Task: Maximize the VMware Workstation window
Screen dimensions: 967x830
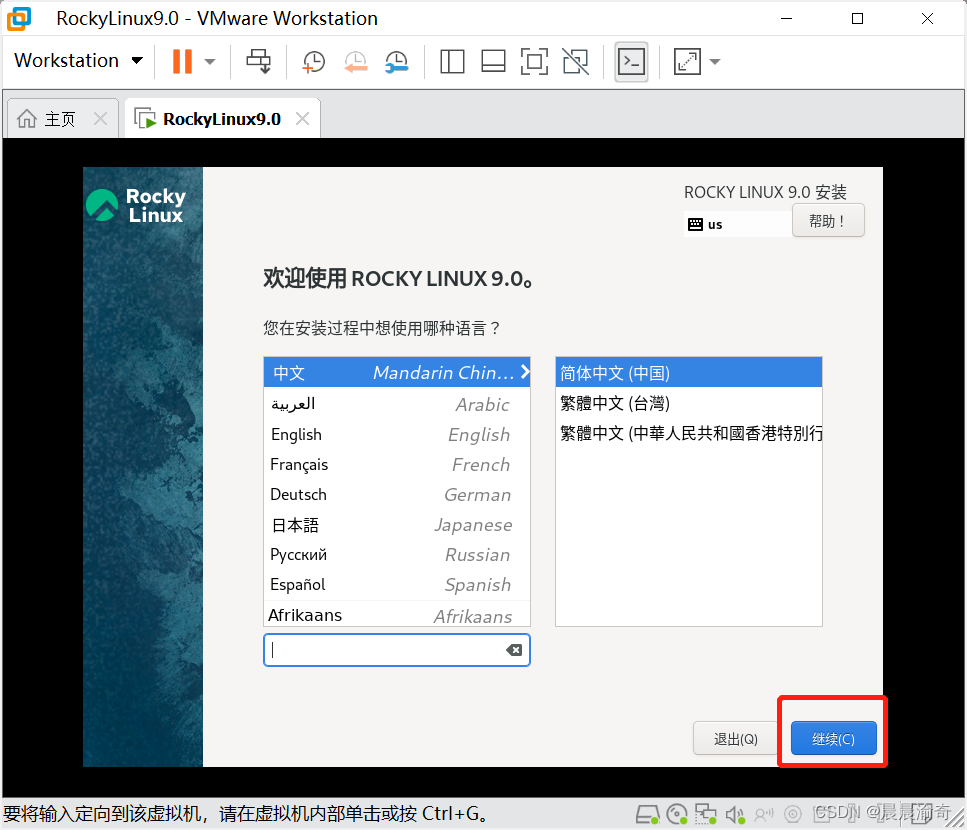Action: (857, 18)
